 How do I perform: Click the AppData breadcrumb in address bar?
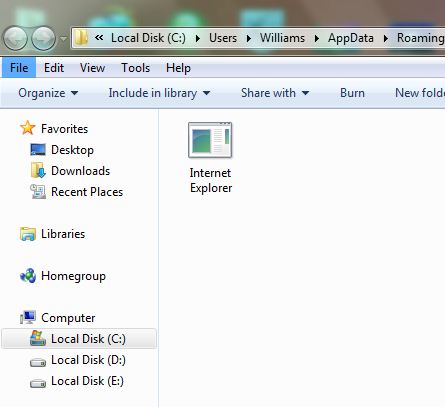(x=351, y=38)
